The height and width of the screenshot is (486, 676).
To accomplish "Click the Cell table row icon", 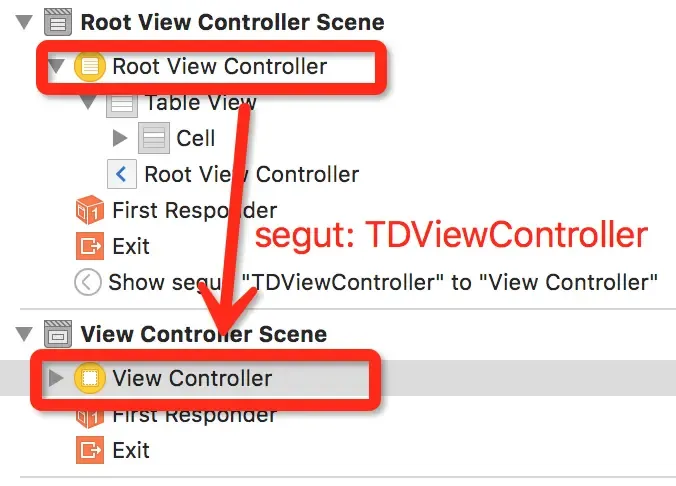I will click(x=154, y=138).
